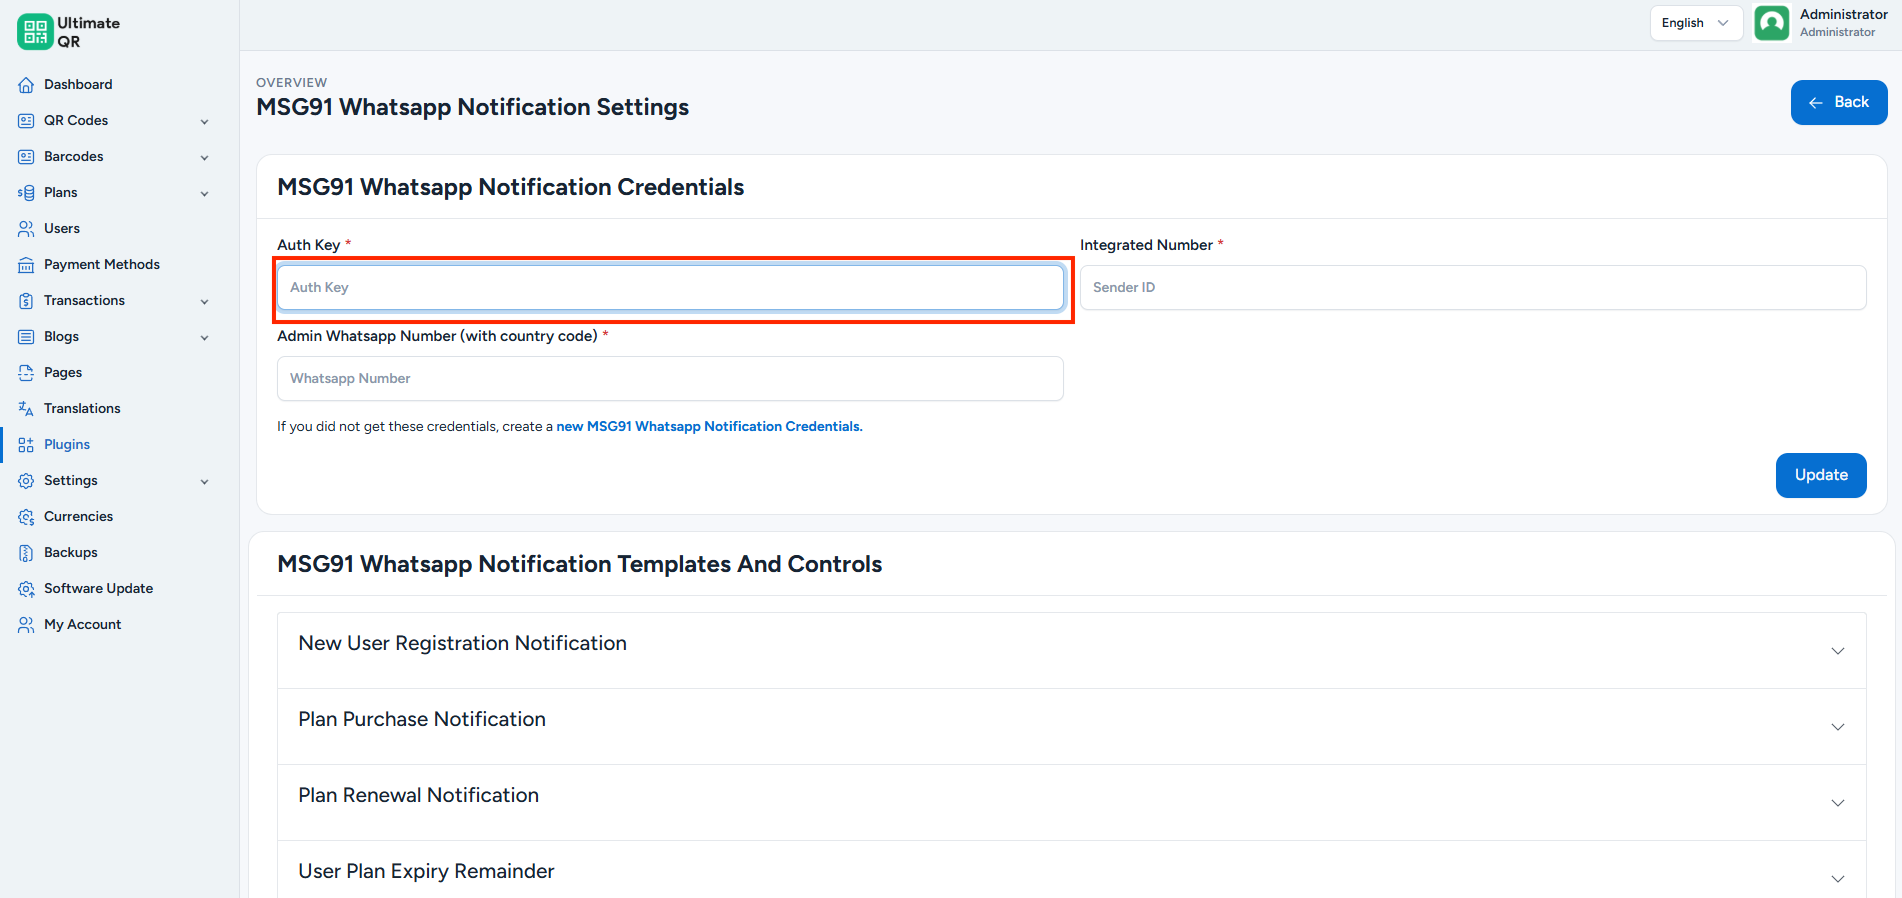1902x898 pixels.
Task: Expand Plan Renewal Notification chevron
Action: 1838,803
